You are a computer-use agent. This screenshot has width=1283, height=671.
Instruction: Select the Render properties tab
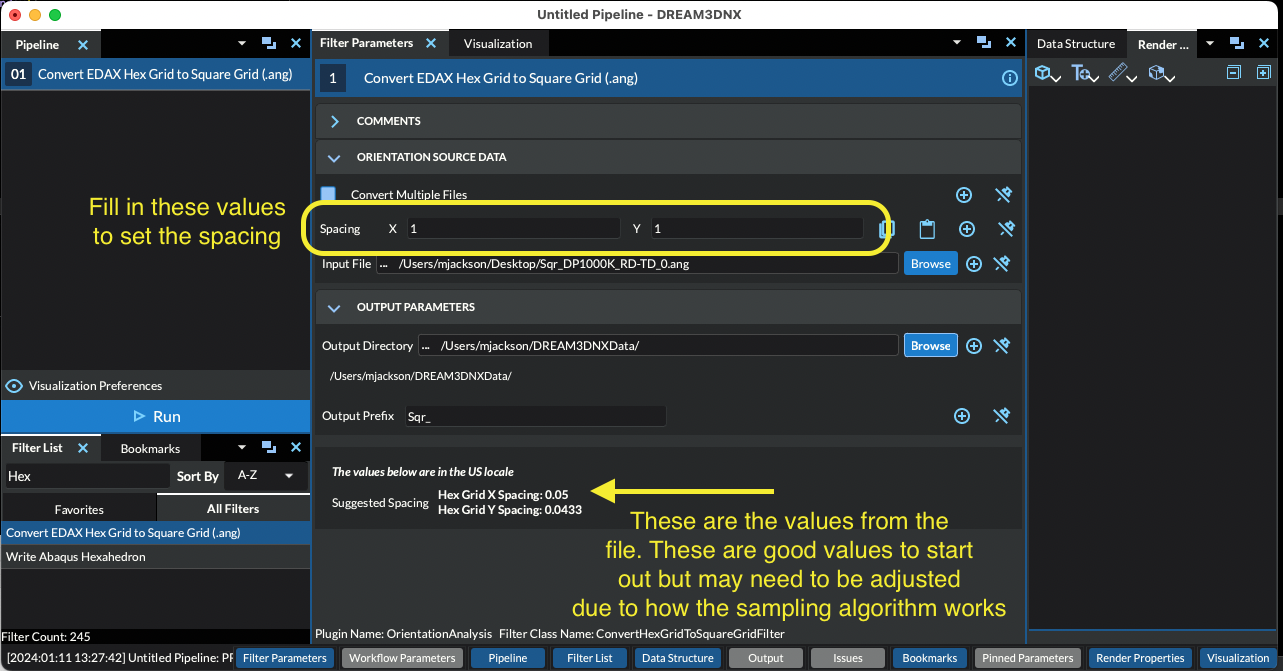[1163, 44]
